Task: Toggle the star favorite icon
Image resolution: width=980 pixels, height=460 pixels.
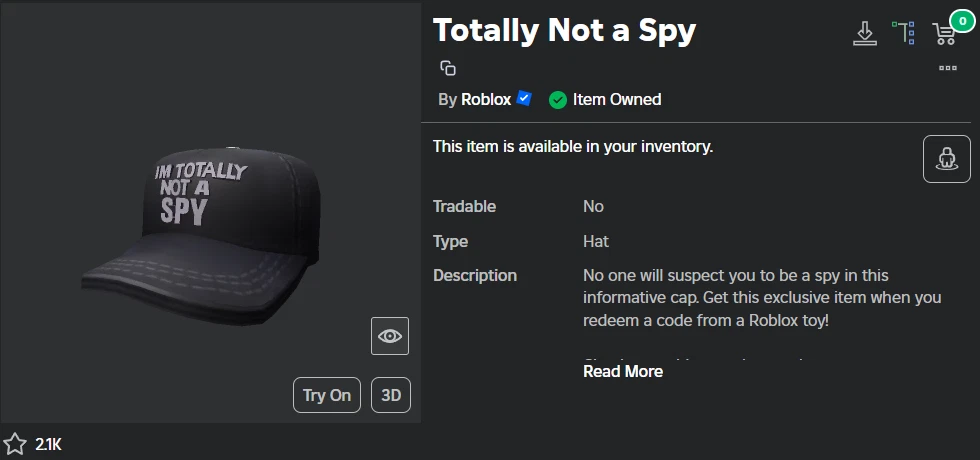Action: [x=15, y=444]
